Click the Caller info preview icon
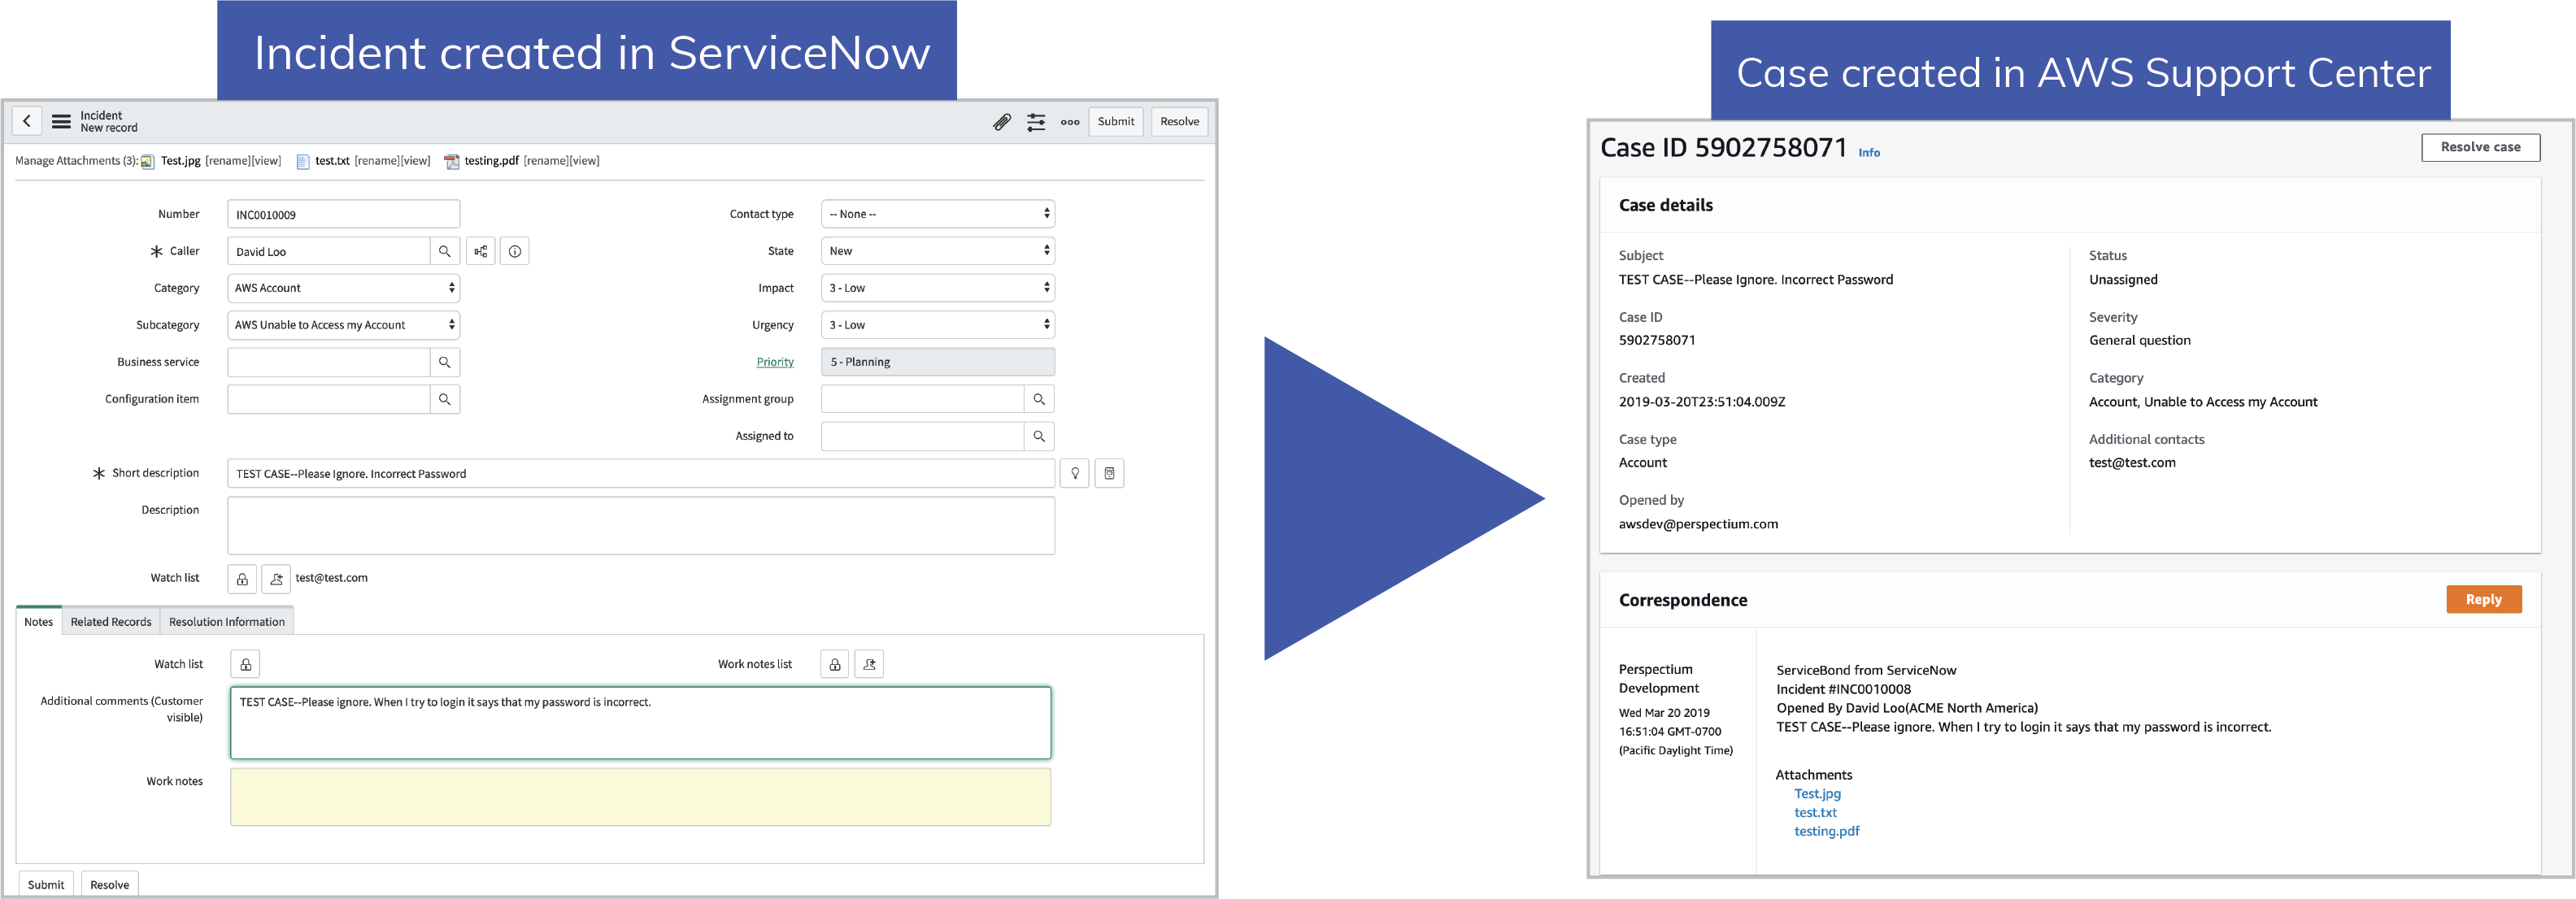The image size is (2576, 899). pyautogui.click(x=515, y=251)
